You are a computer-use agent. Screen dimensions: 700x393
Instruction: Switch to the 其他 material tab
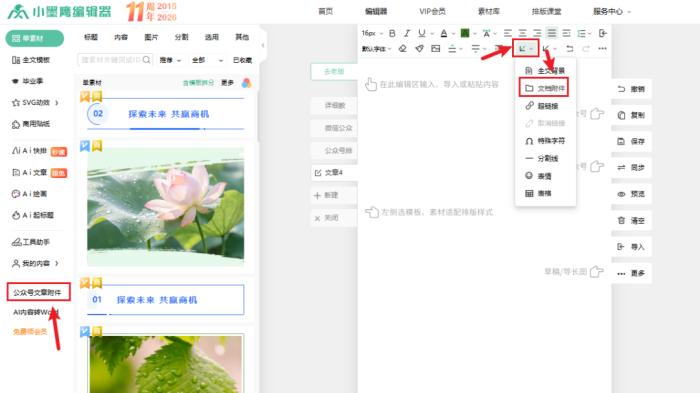[242, 37]
